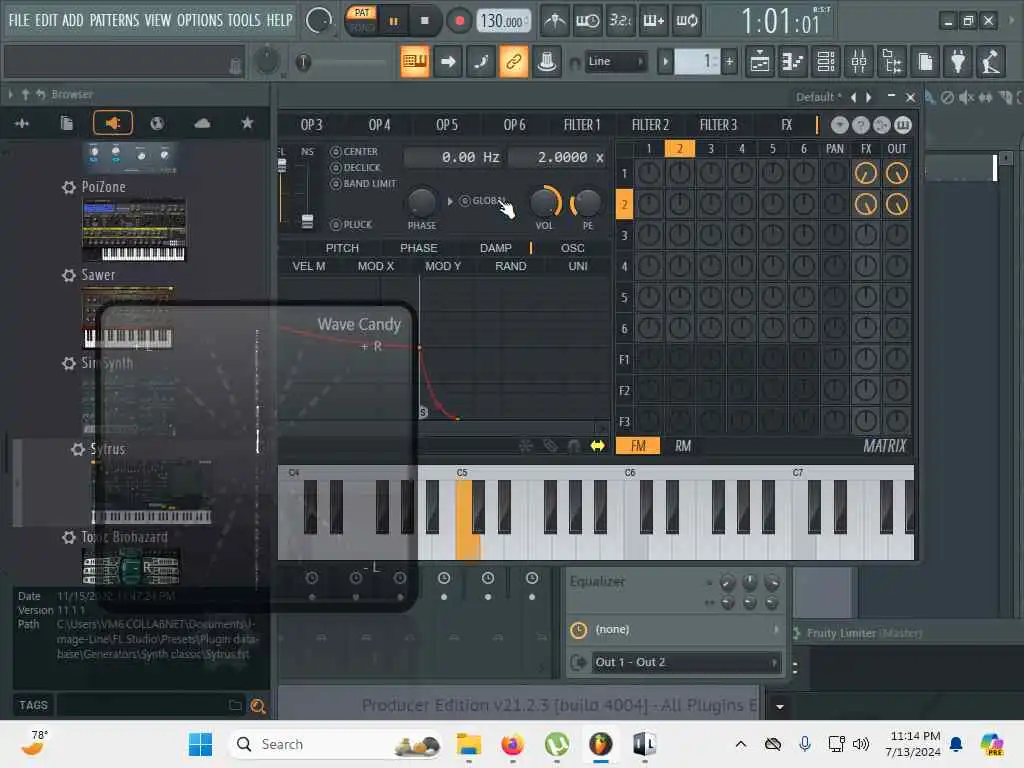Click the tempo 130.000 display

pyautogui.click(x=502, y=22)
